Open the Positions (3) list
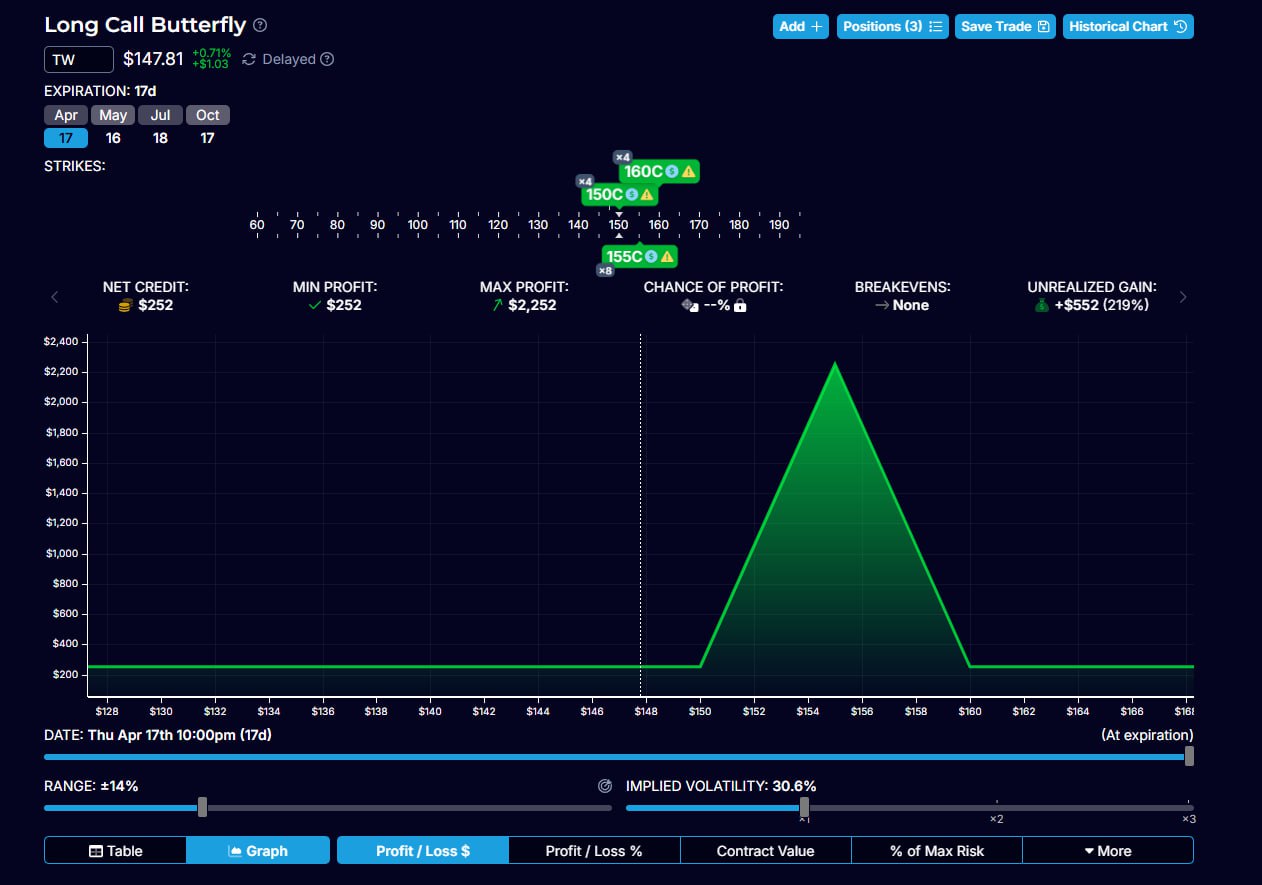Image resolution: width=1262 pixels, height=885 pixels. point(892,27)
